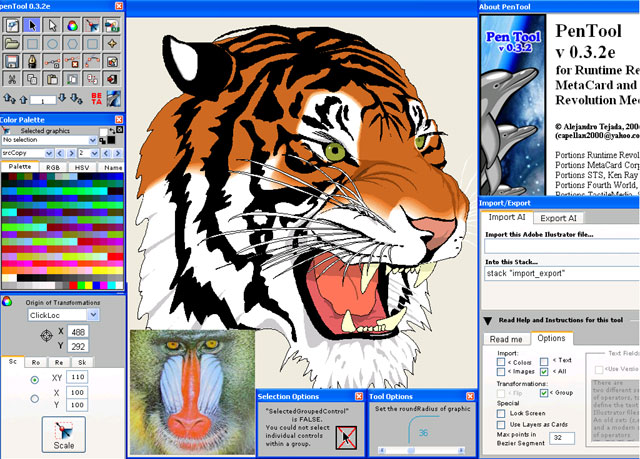The width and height of the screenshot is (640, 459).
Task: Open the ClickLoc origin dropdown
Action: tap(62, 314)
